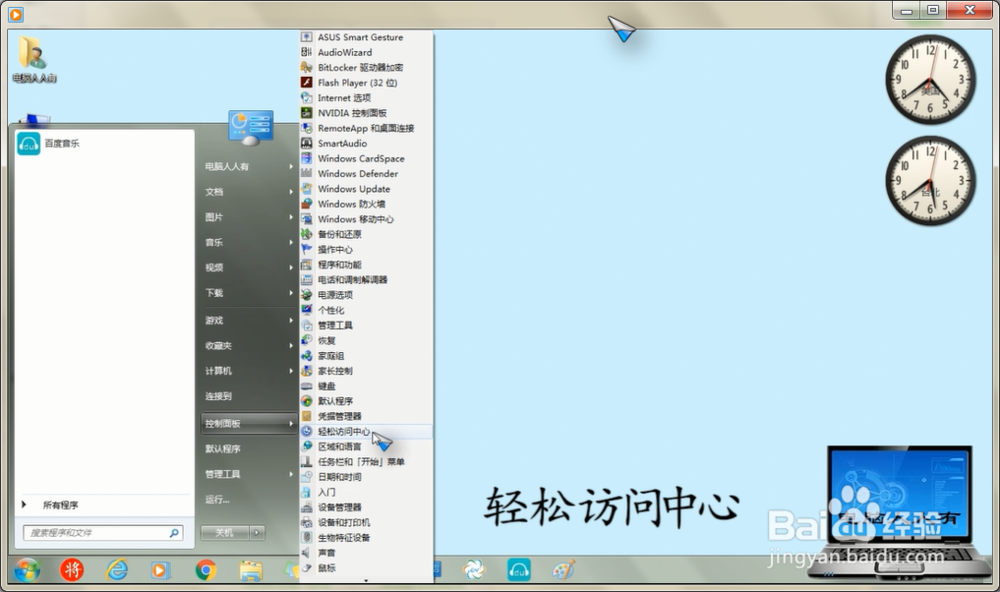Click the Windows Start orb
Image resolution: width=1000 pixels, height=592 pixels.
(x=27, y=569)
